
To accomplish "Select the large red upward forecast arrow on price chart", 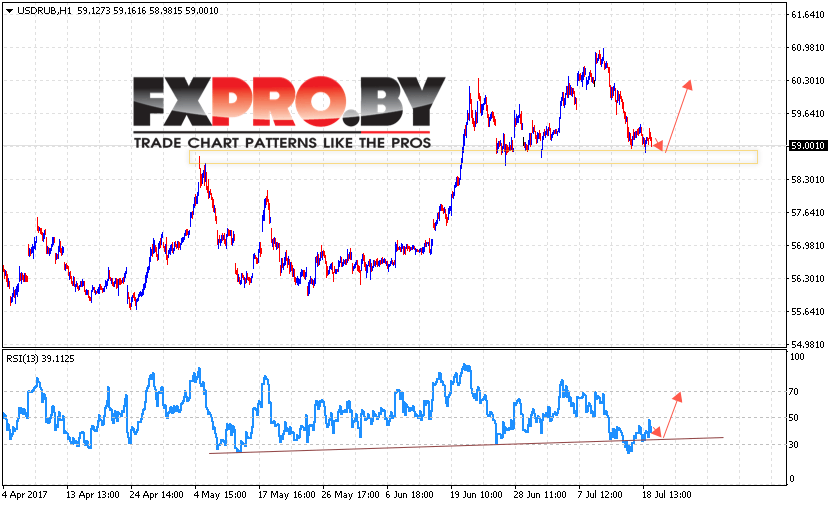I will click(678, 116).
